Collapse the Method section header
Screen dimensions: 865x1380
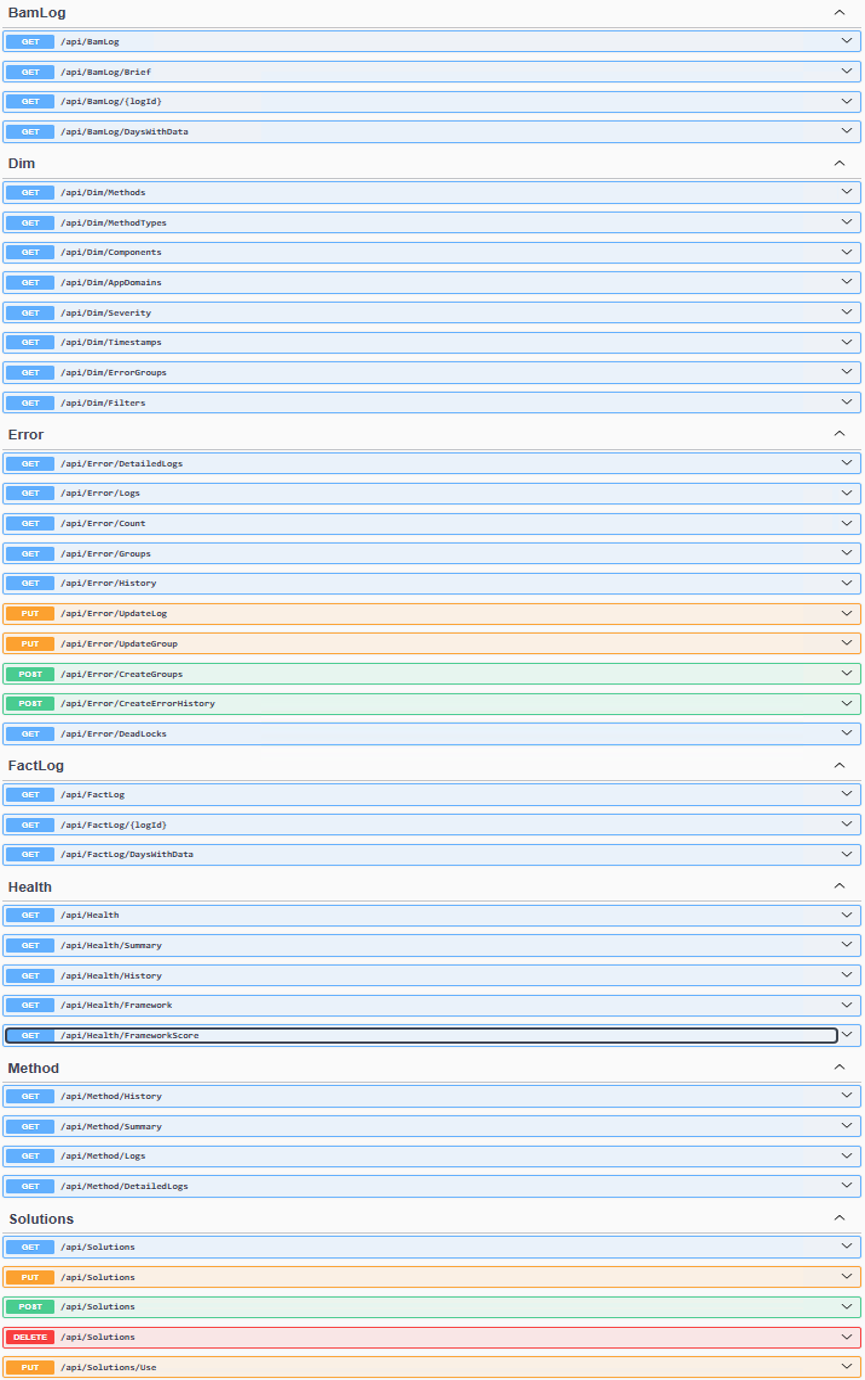click(x=432, y=1067)
